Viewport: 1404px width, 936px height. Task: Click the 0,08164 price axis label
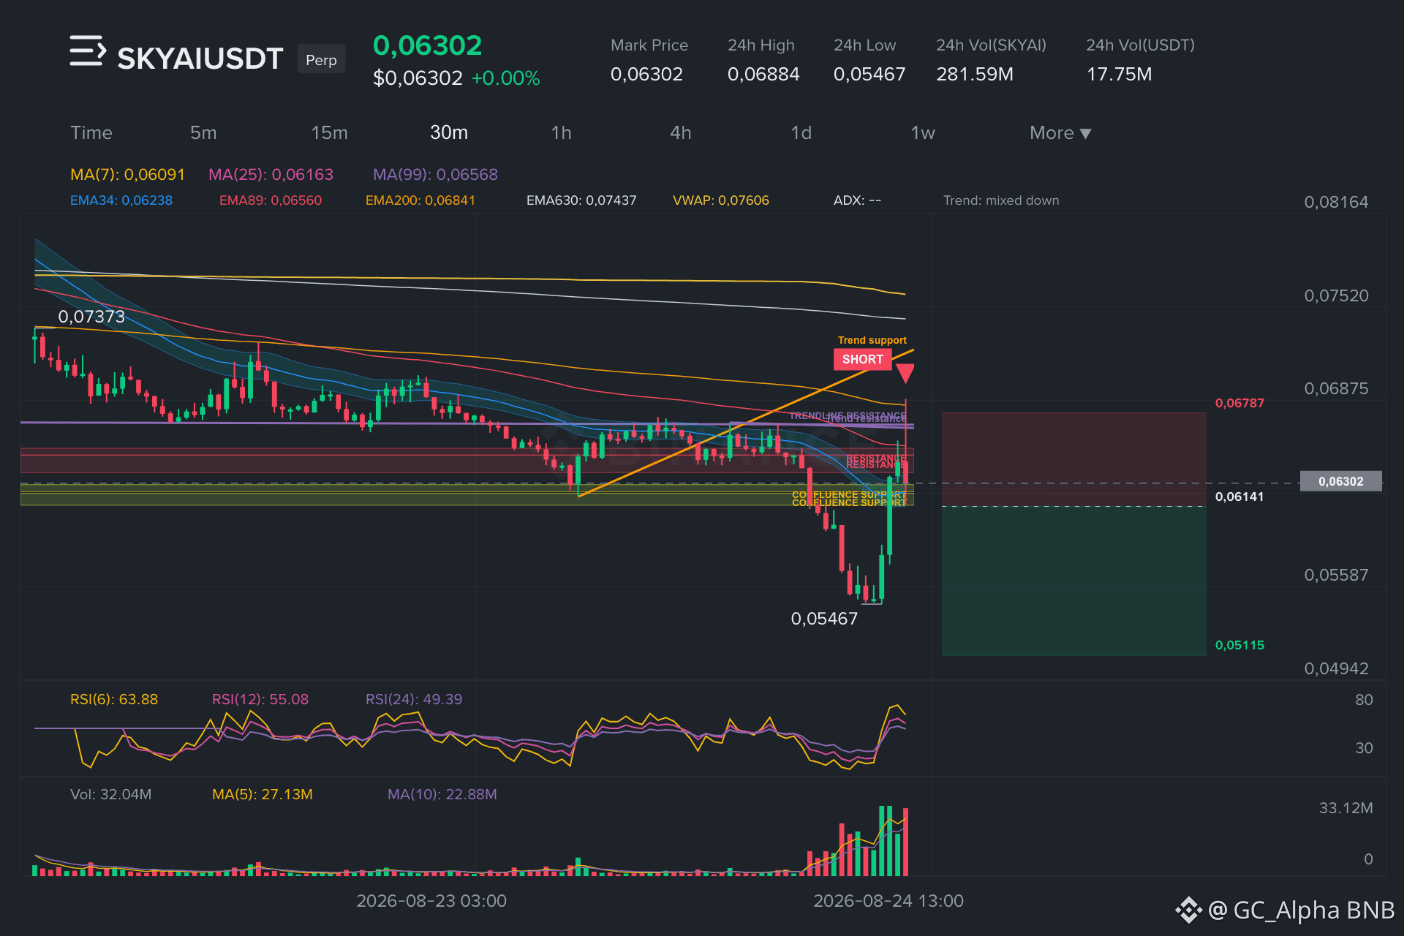[1336, 202]
